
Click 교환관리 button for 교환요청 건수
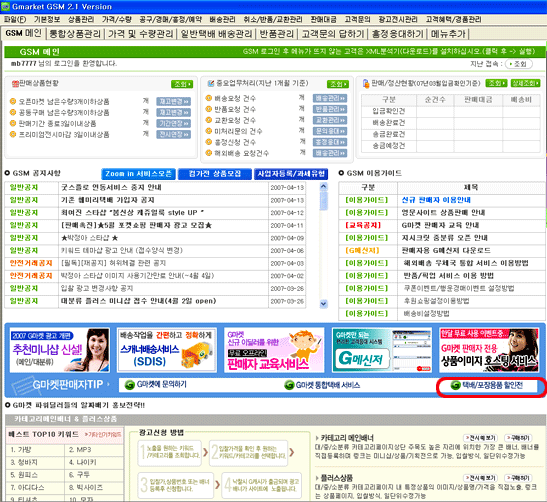330,120
